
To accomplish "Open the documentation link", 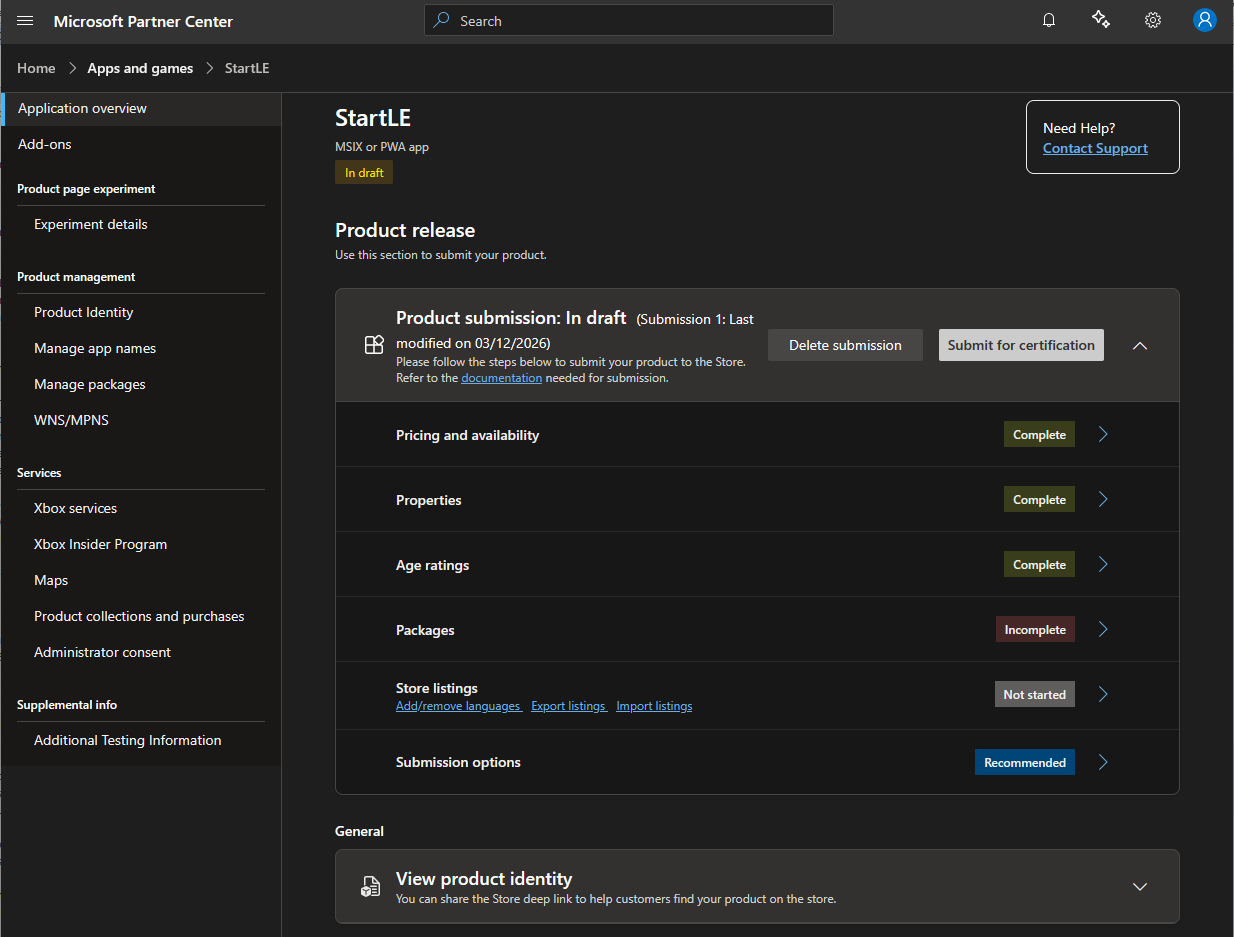I will 501,378.
